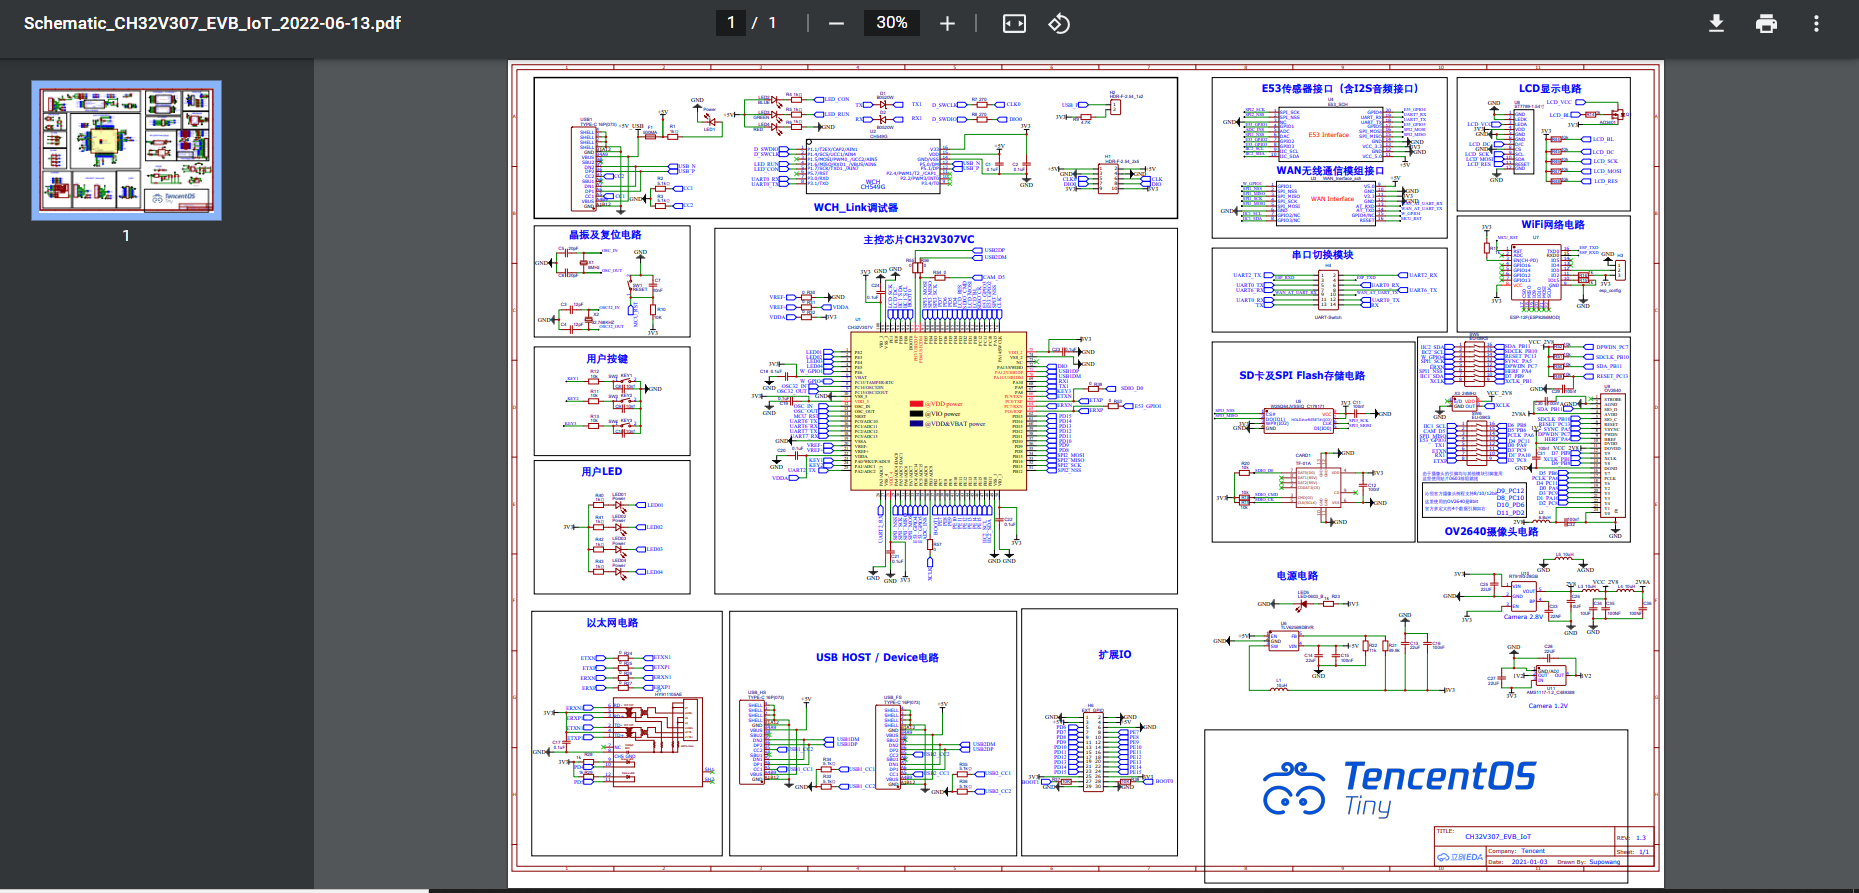1859x893 pixels.
Task: Select the 30% zoom level field
Action: tap(891, 23)
